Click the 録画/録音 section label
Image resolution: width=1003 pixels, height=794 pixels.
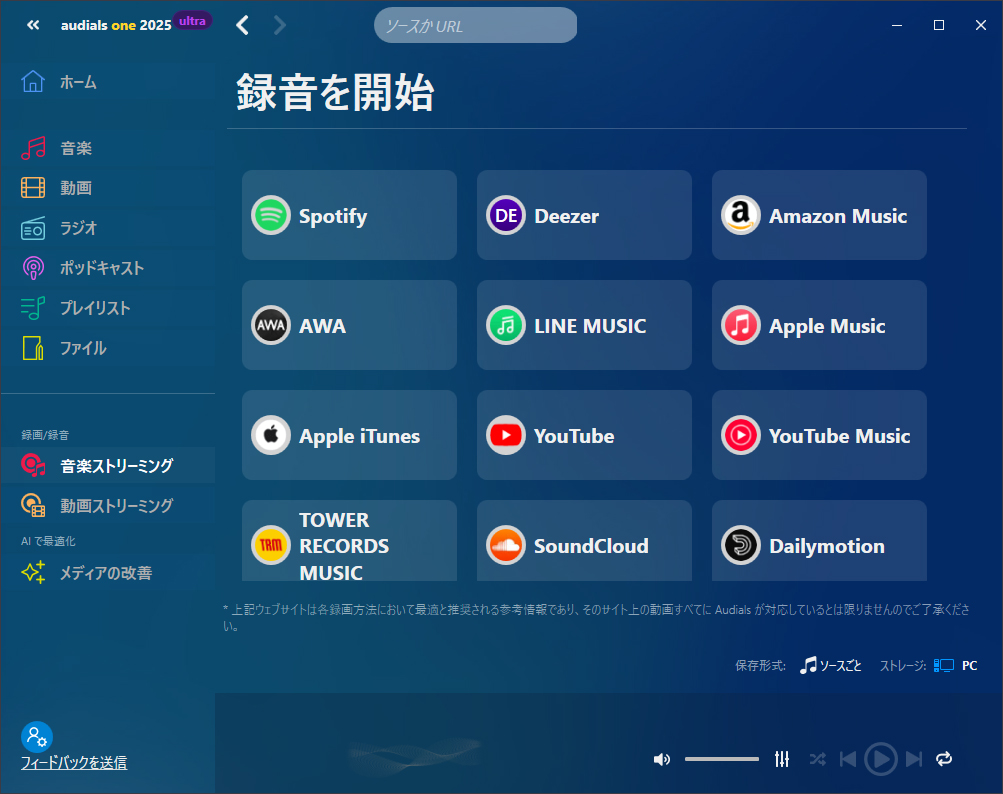point(45,435)
